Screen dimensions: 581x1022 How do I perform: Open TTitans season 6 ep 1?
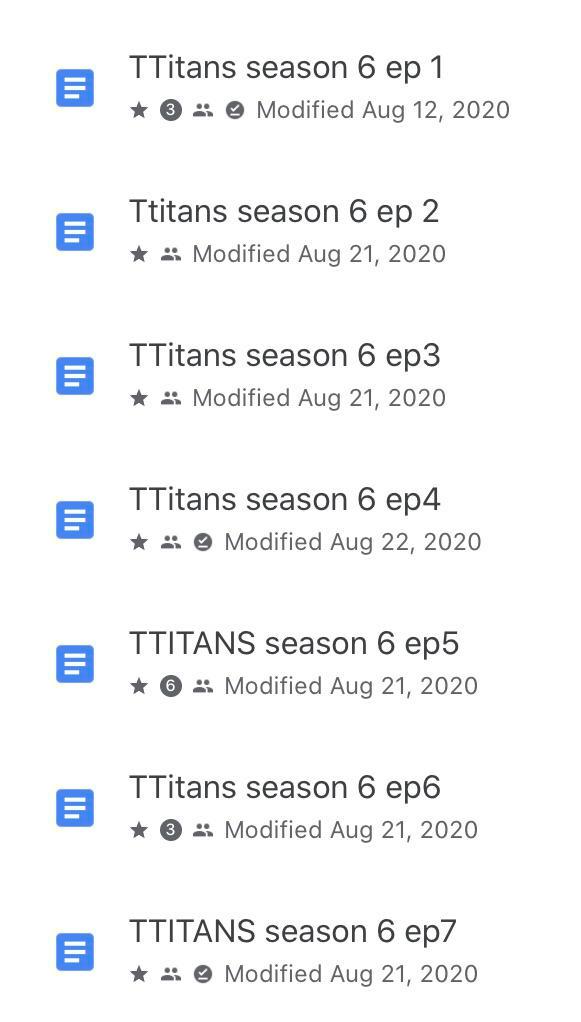[287, 67]
